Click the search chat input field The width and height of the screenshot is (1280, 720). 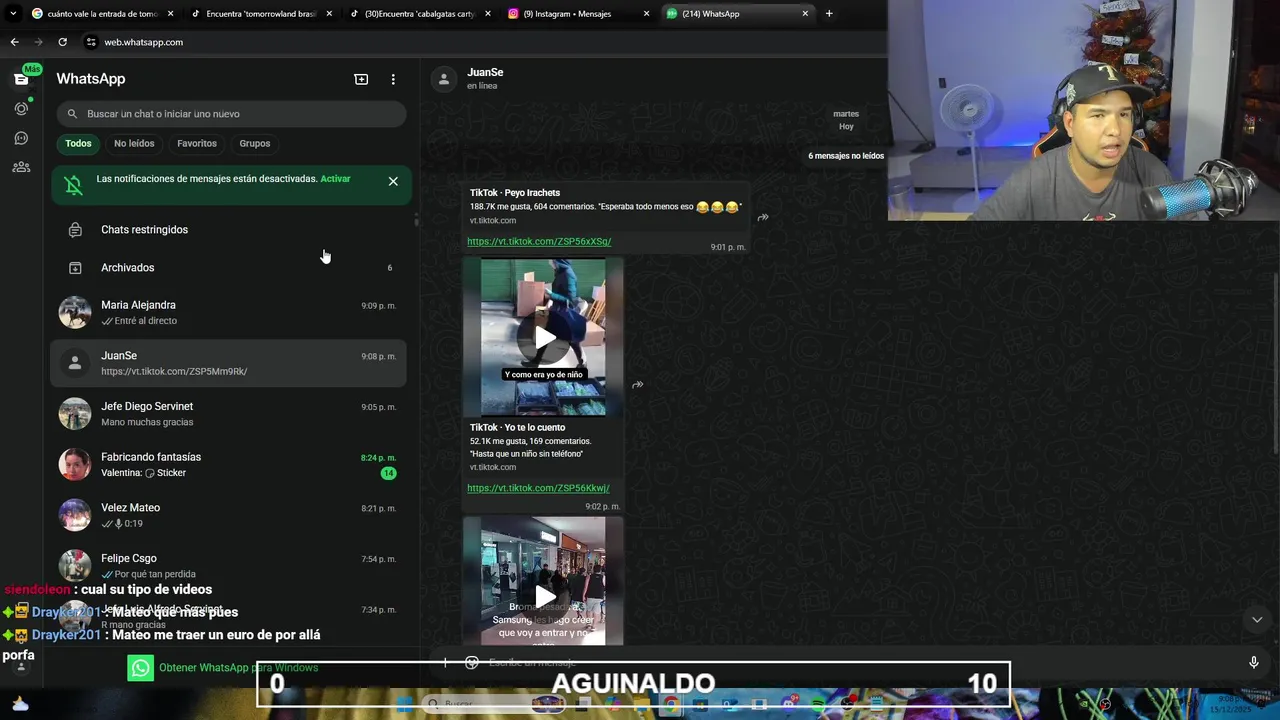(231, 114)
